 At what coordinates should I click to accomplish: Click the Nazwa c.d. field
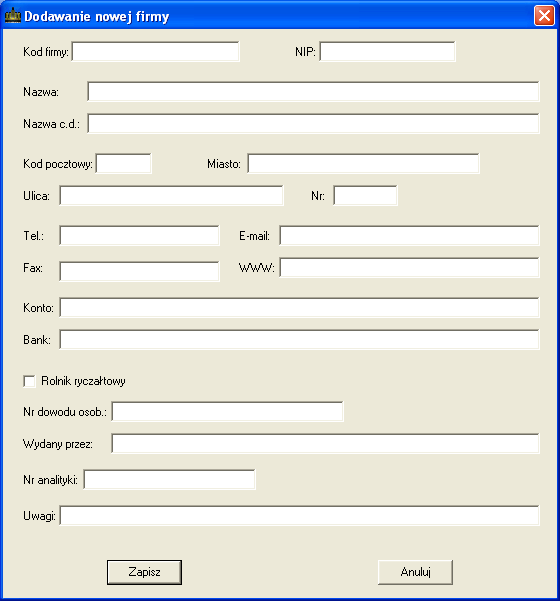(x=313, y=123)
